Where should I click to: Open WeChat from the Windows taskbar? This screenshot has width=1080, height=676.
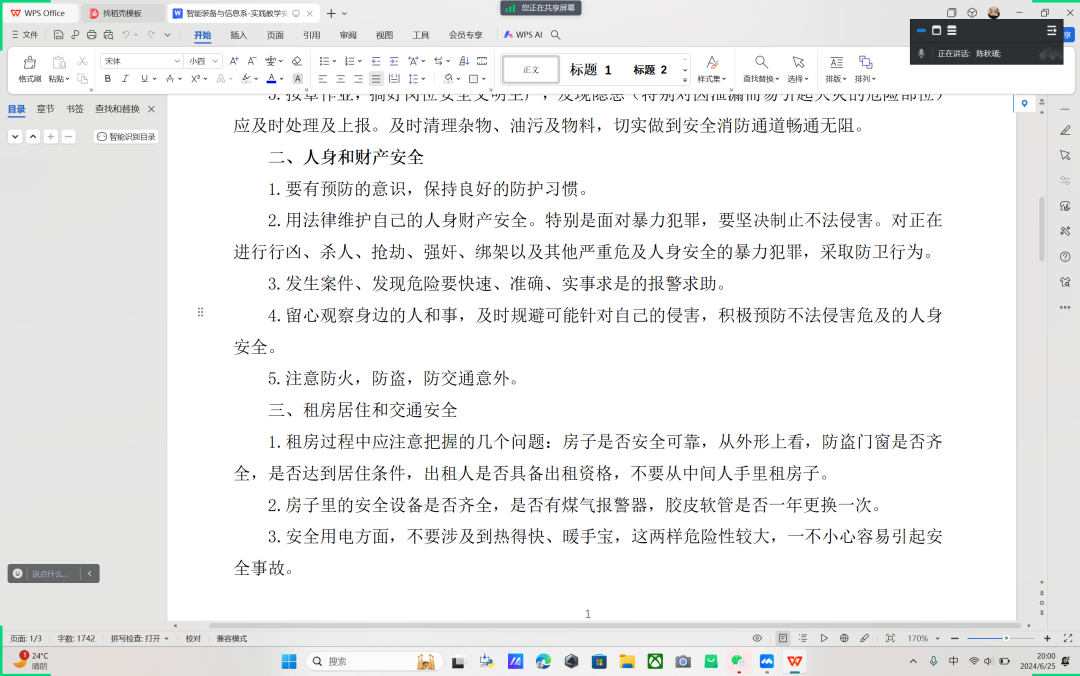tap(738, 661)
